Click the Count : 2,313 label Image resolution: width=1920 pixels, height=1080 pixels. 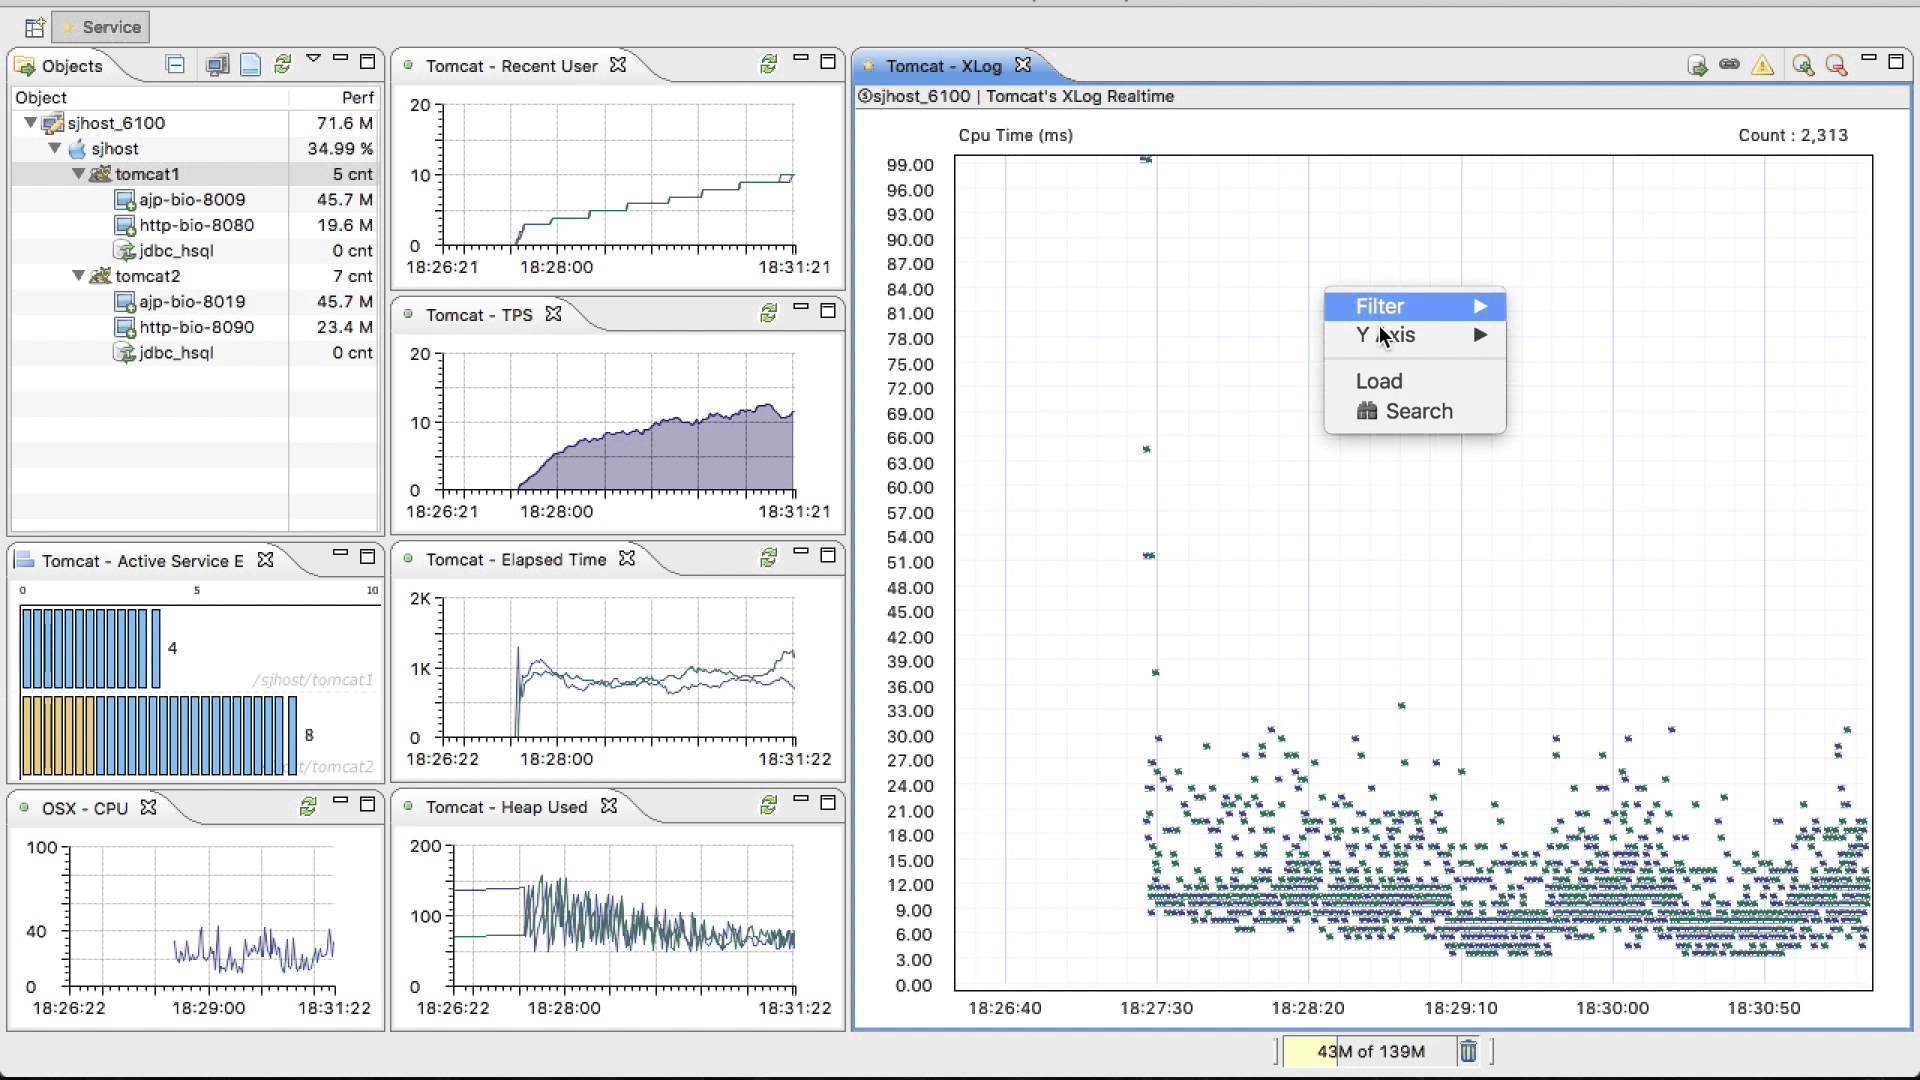1793,135
